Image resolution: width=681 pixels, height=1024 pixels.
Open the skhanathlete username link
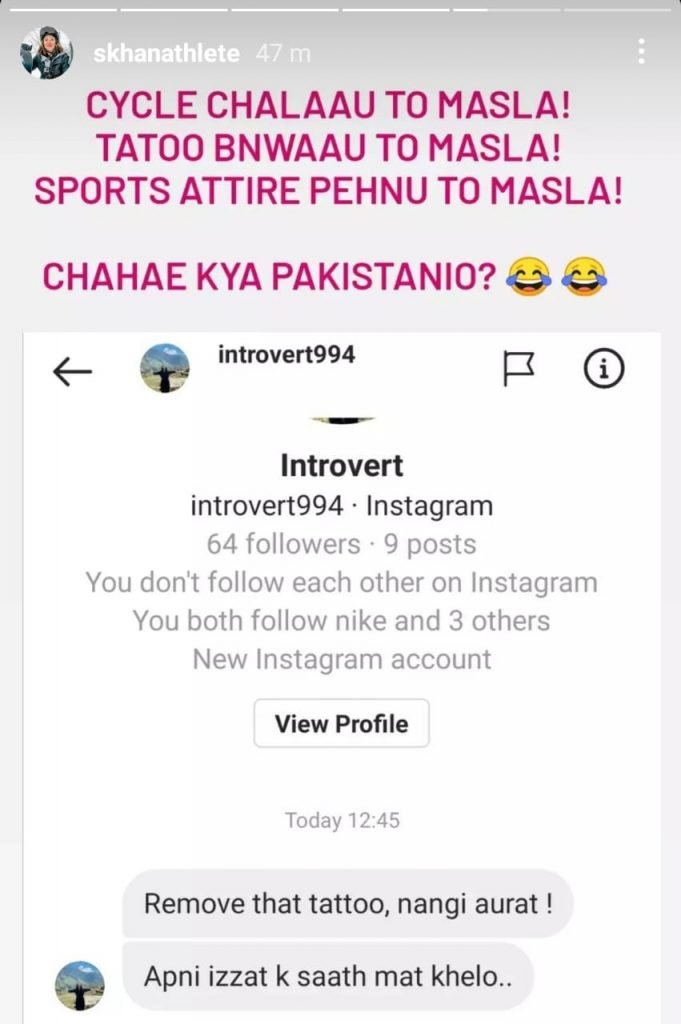point(166,53)
